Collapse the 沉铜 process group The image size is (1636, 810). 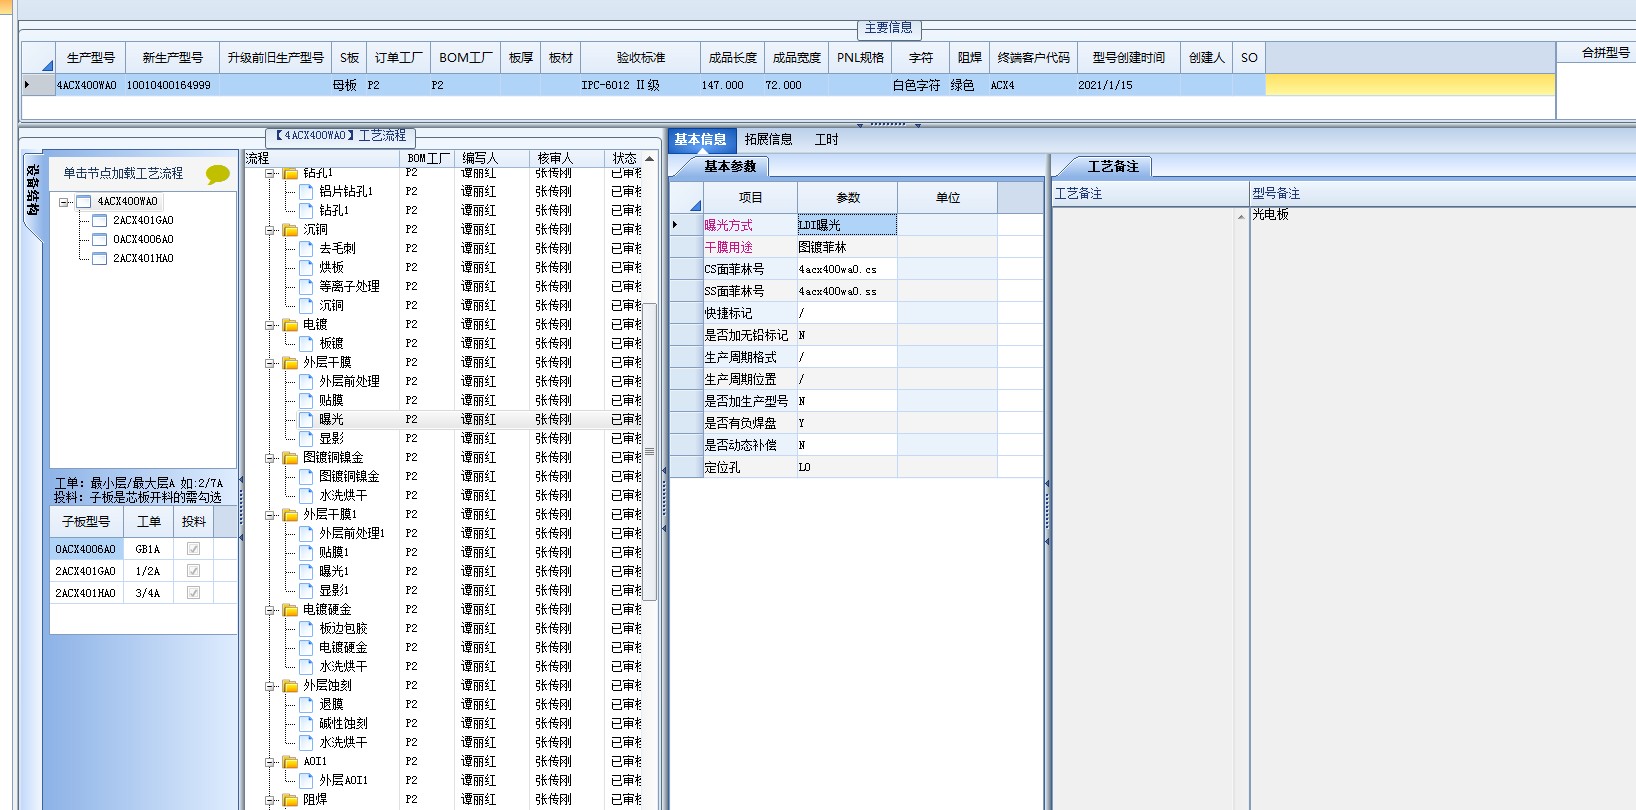pyautogui.click(x=270, y=230)
